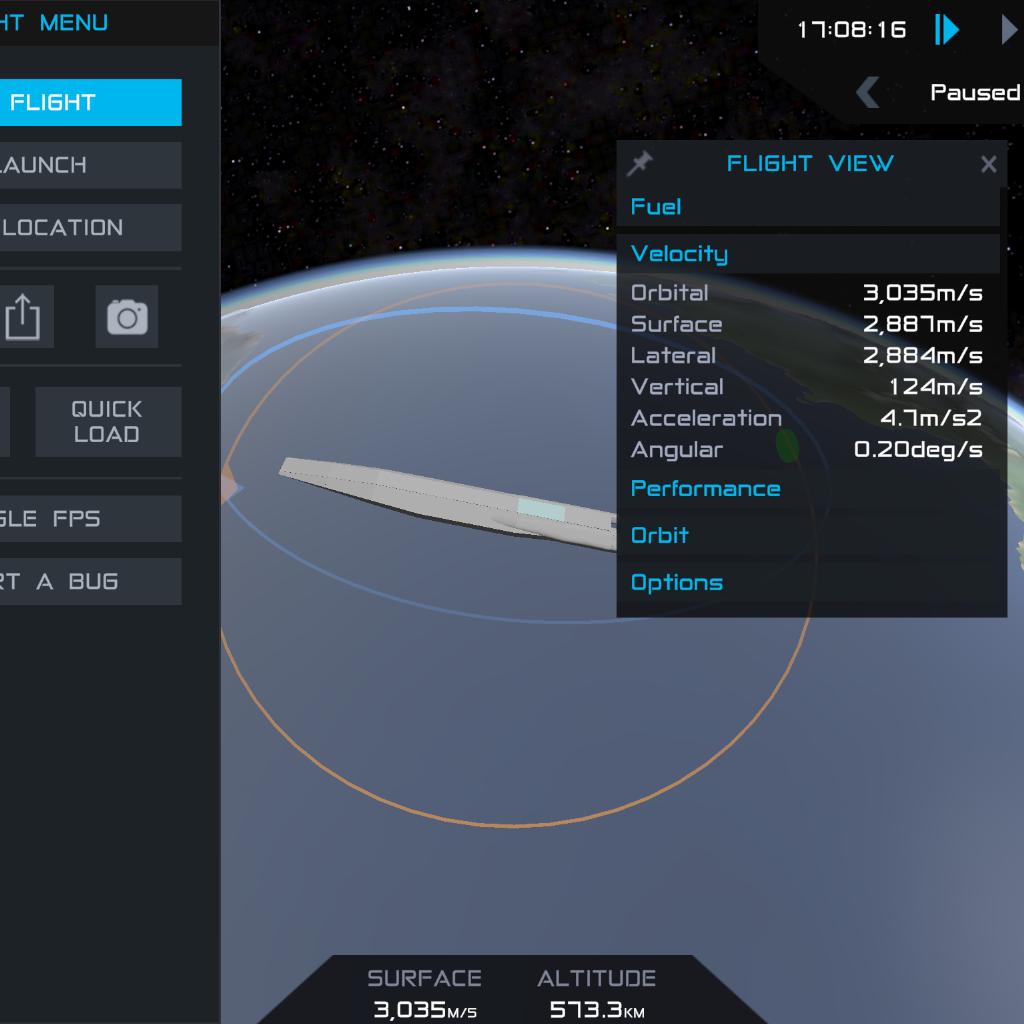
Task: Click the SURFACE speed readout at bottom
Action: click(424, 993)
